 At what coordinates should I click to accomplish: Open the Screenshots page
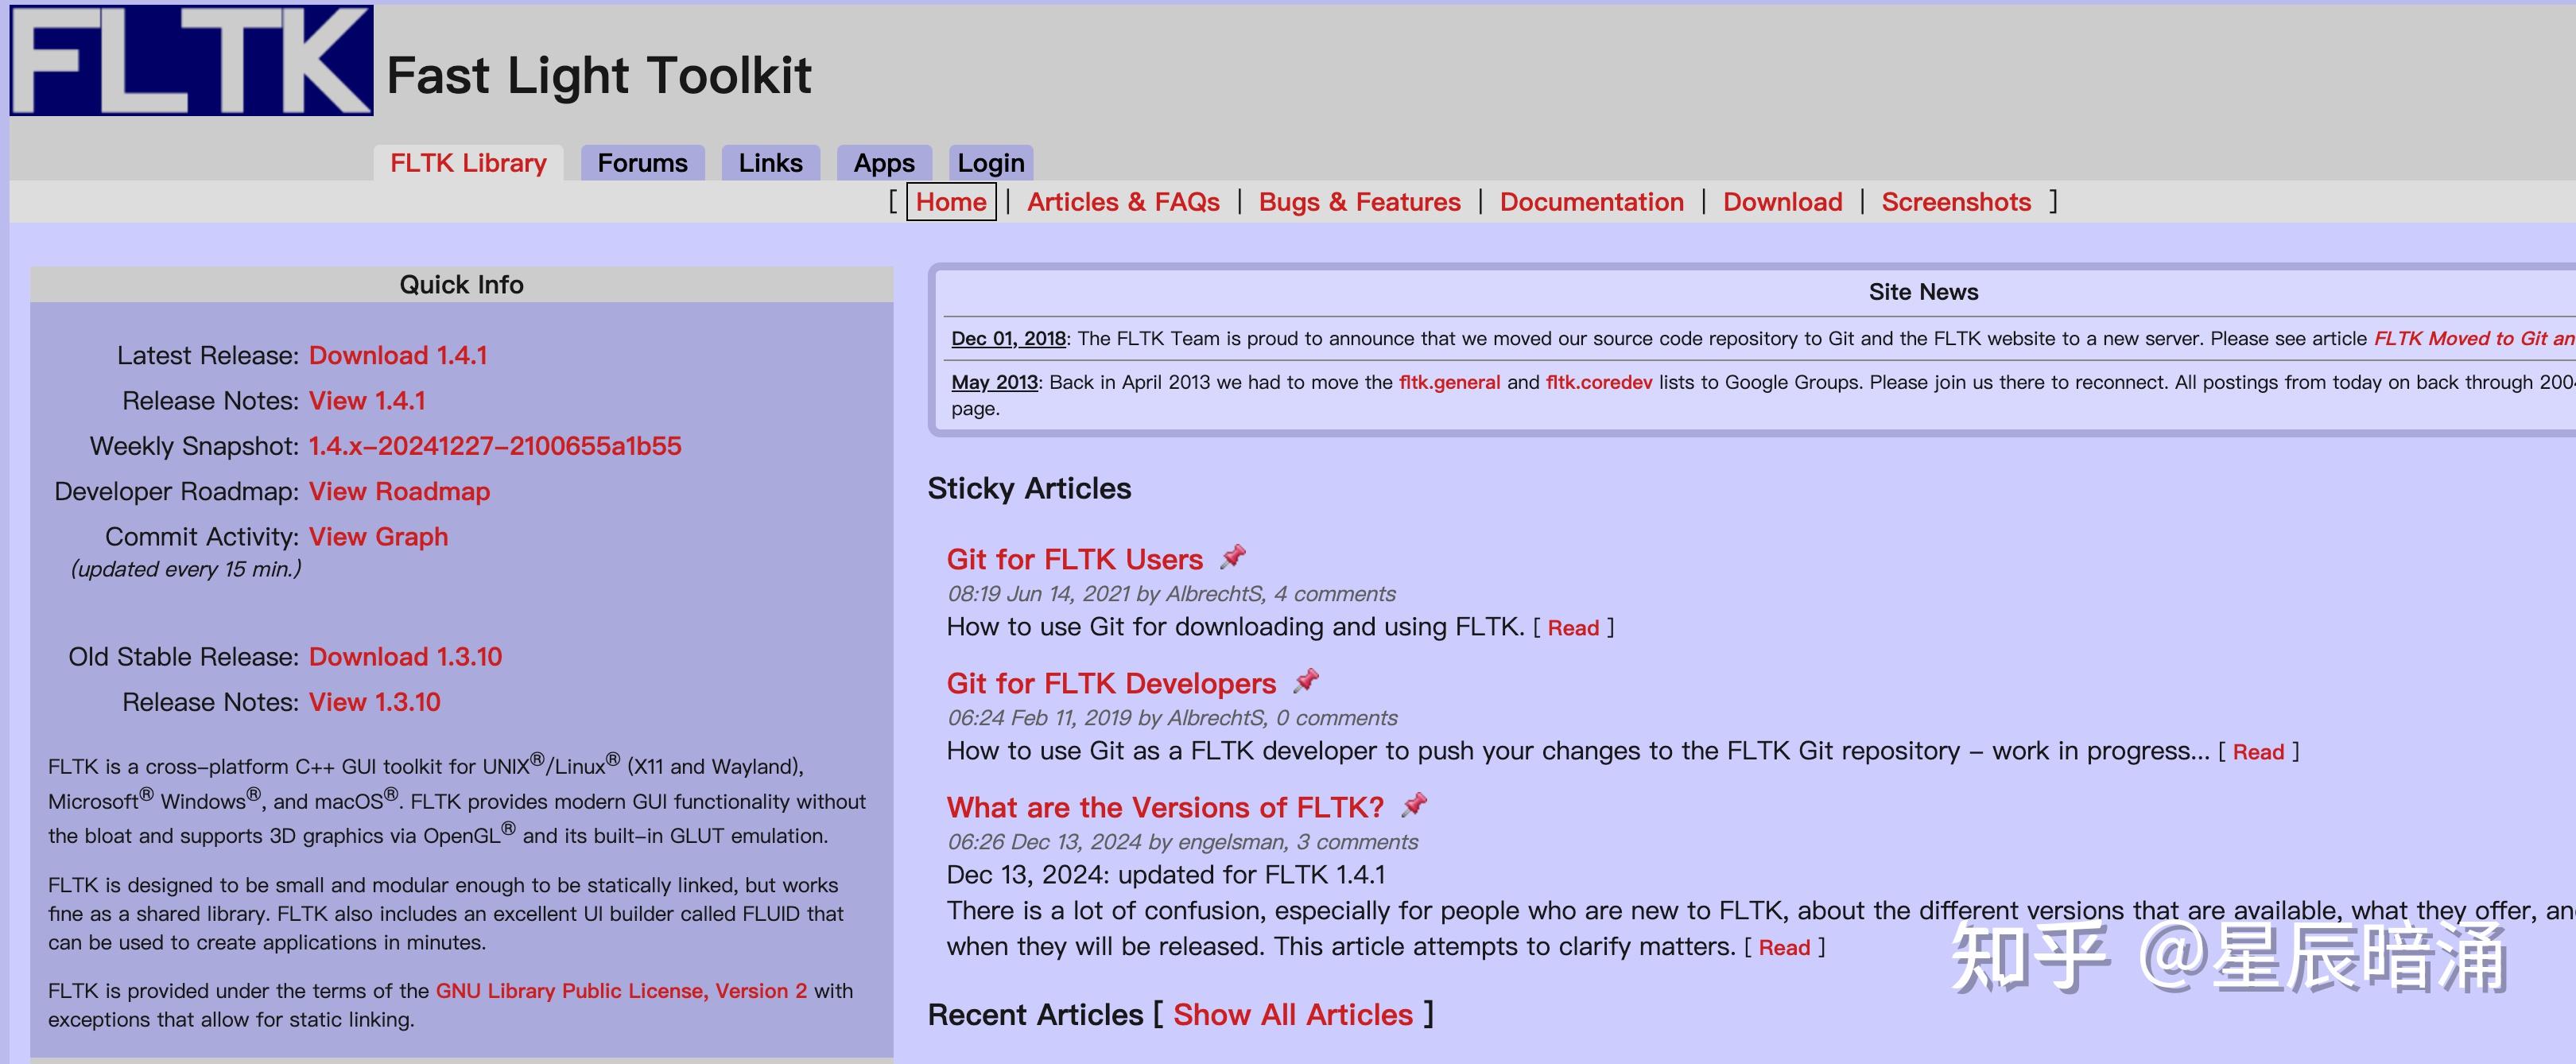click(1955, 202)
